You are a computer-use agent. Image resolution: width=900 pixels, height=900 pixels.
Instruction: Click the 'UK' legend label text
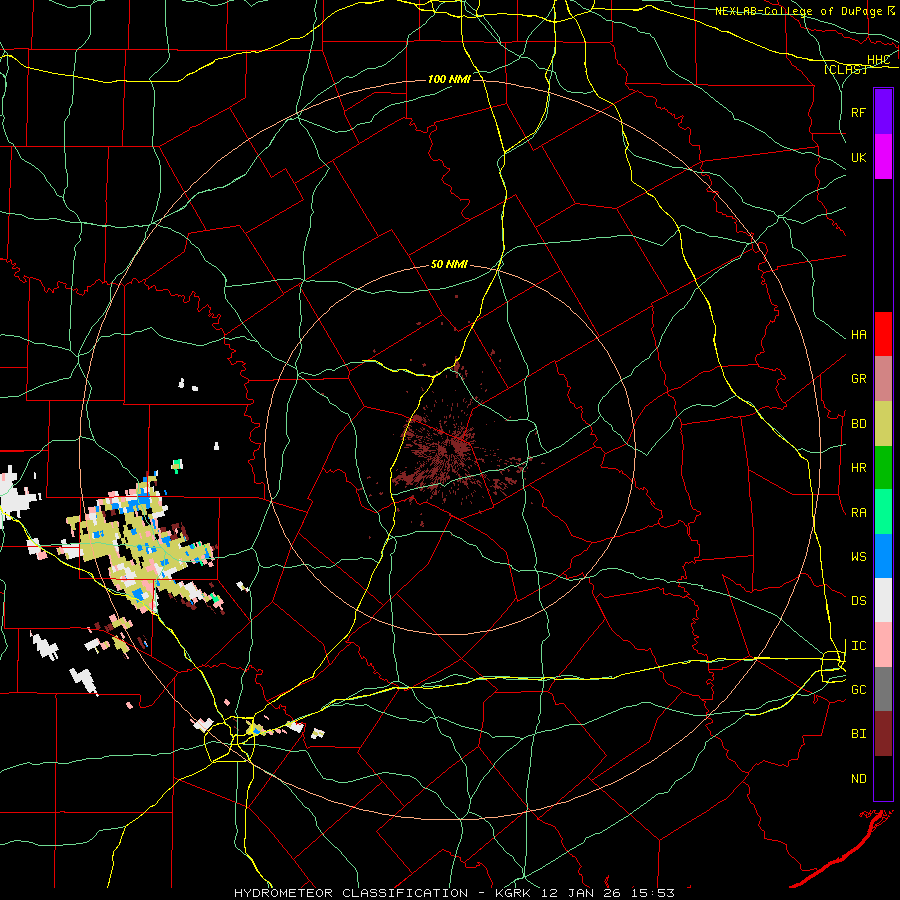coord(858,157)
